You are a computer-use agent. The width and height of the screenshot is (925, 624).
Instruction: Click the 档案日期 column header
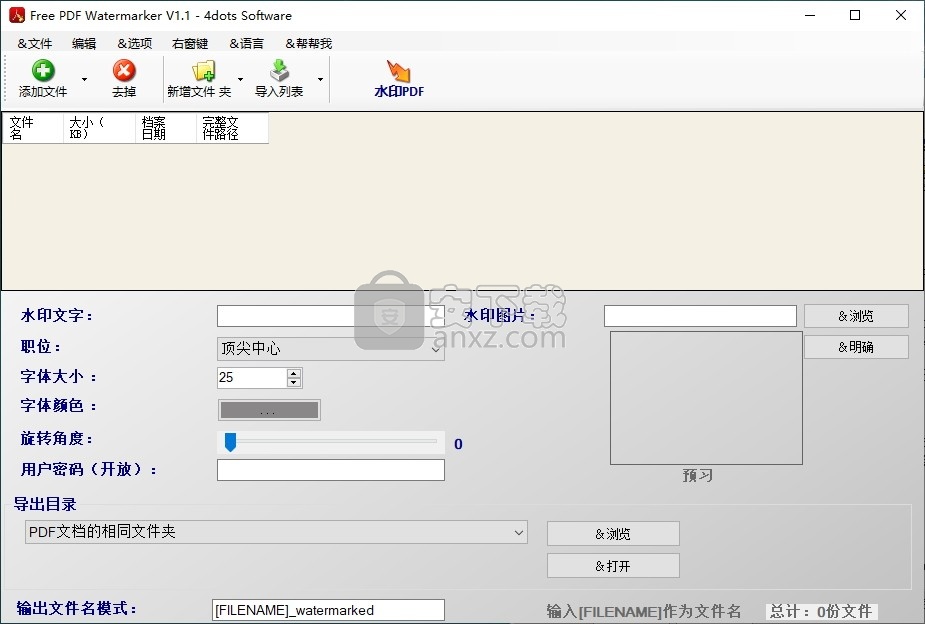[166, 128]
